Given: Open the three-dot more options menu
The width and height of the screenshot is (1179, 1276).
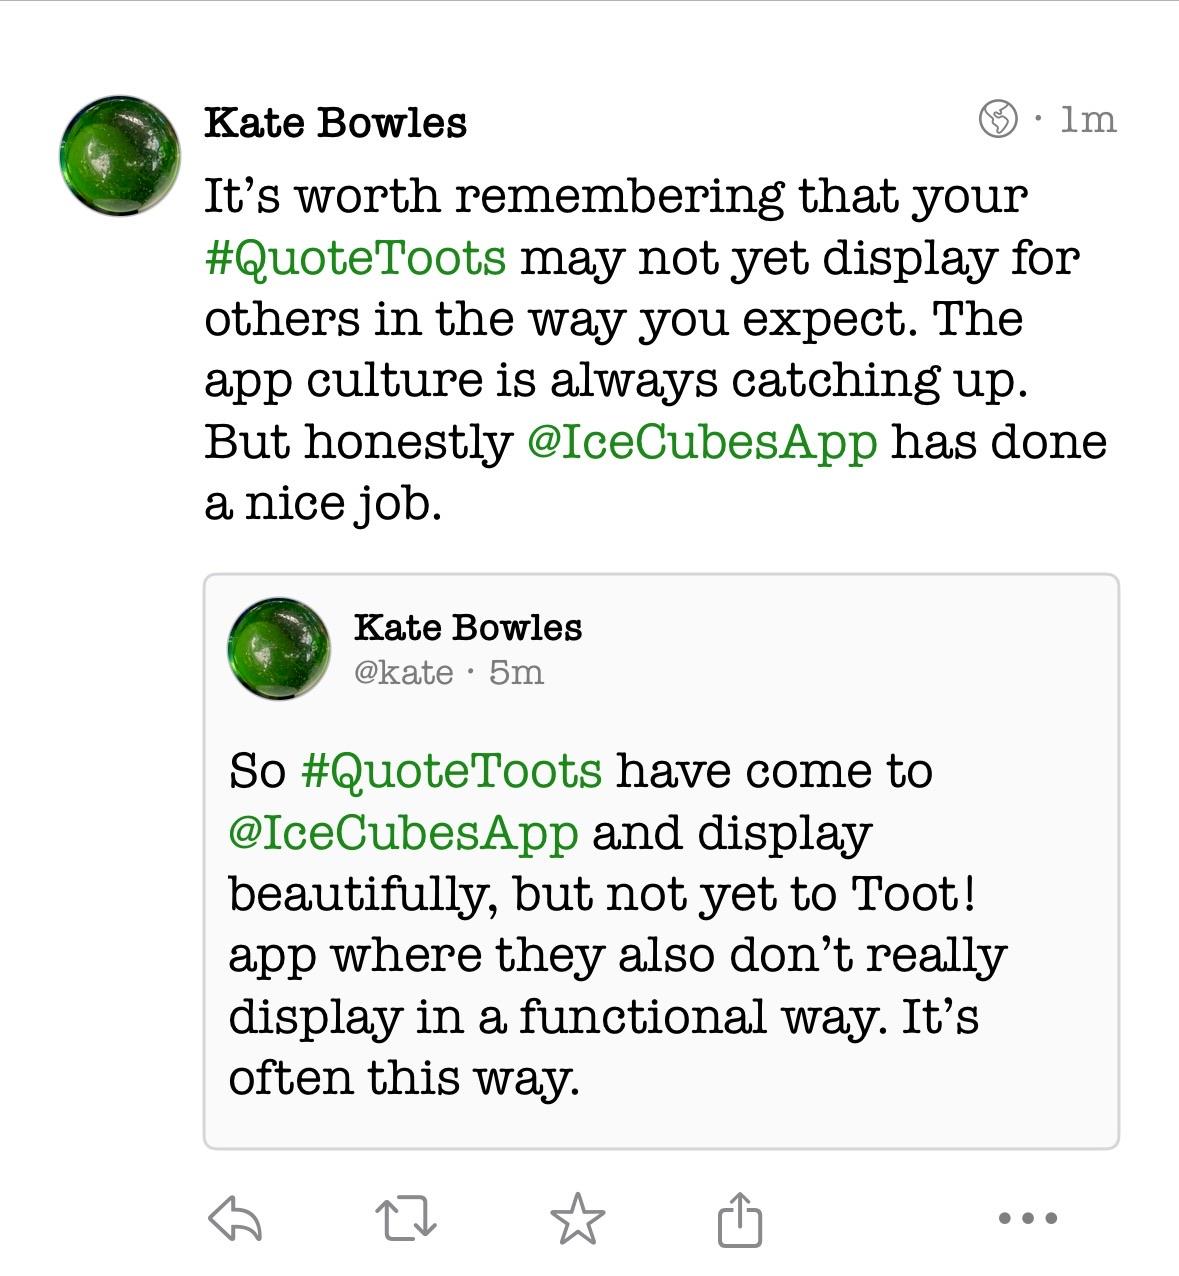Looking at the screenshot, I should (1028, 1218).
